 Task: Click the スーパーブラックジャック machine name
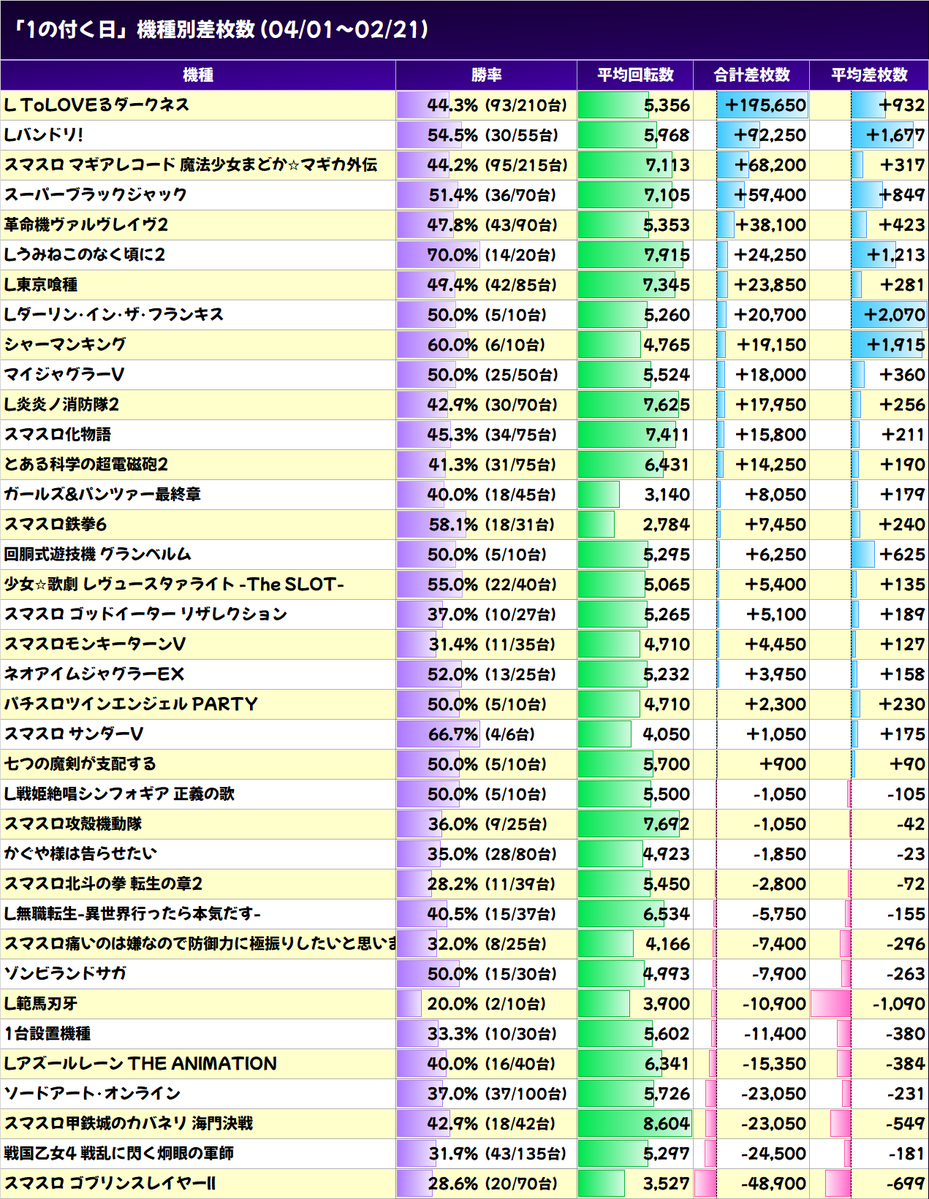pos(95,194)
